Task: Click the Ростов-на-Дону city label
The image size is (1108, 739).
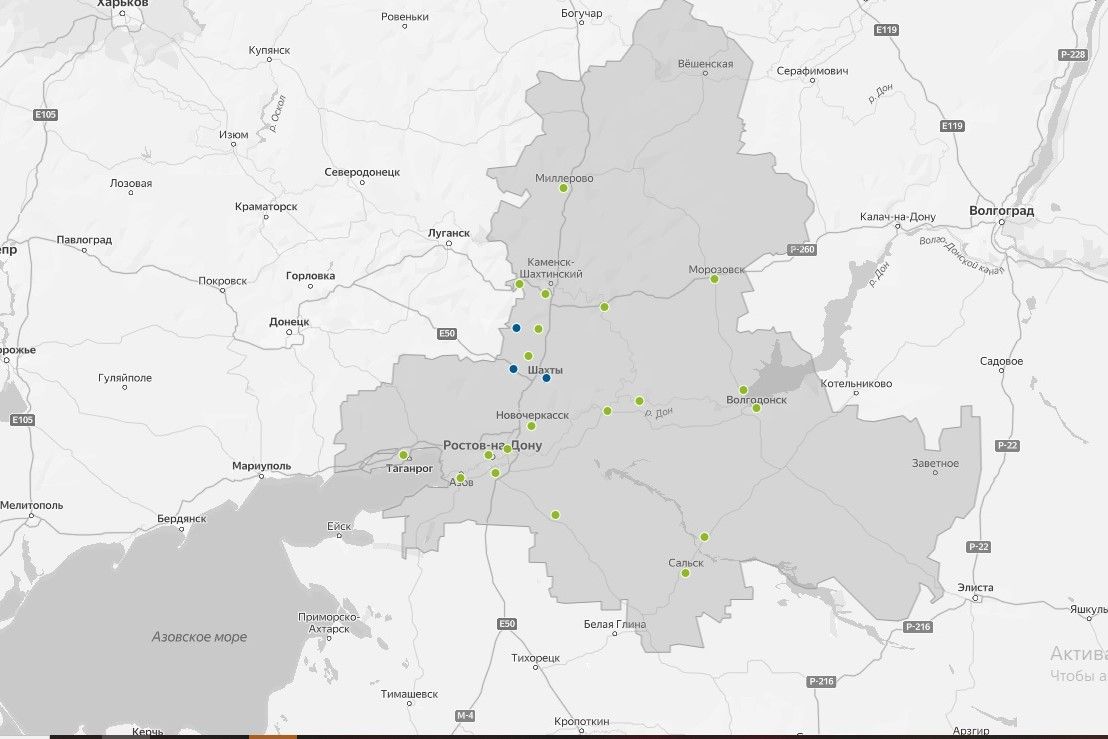Action: tap(492, 446)
